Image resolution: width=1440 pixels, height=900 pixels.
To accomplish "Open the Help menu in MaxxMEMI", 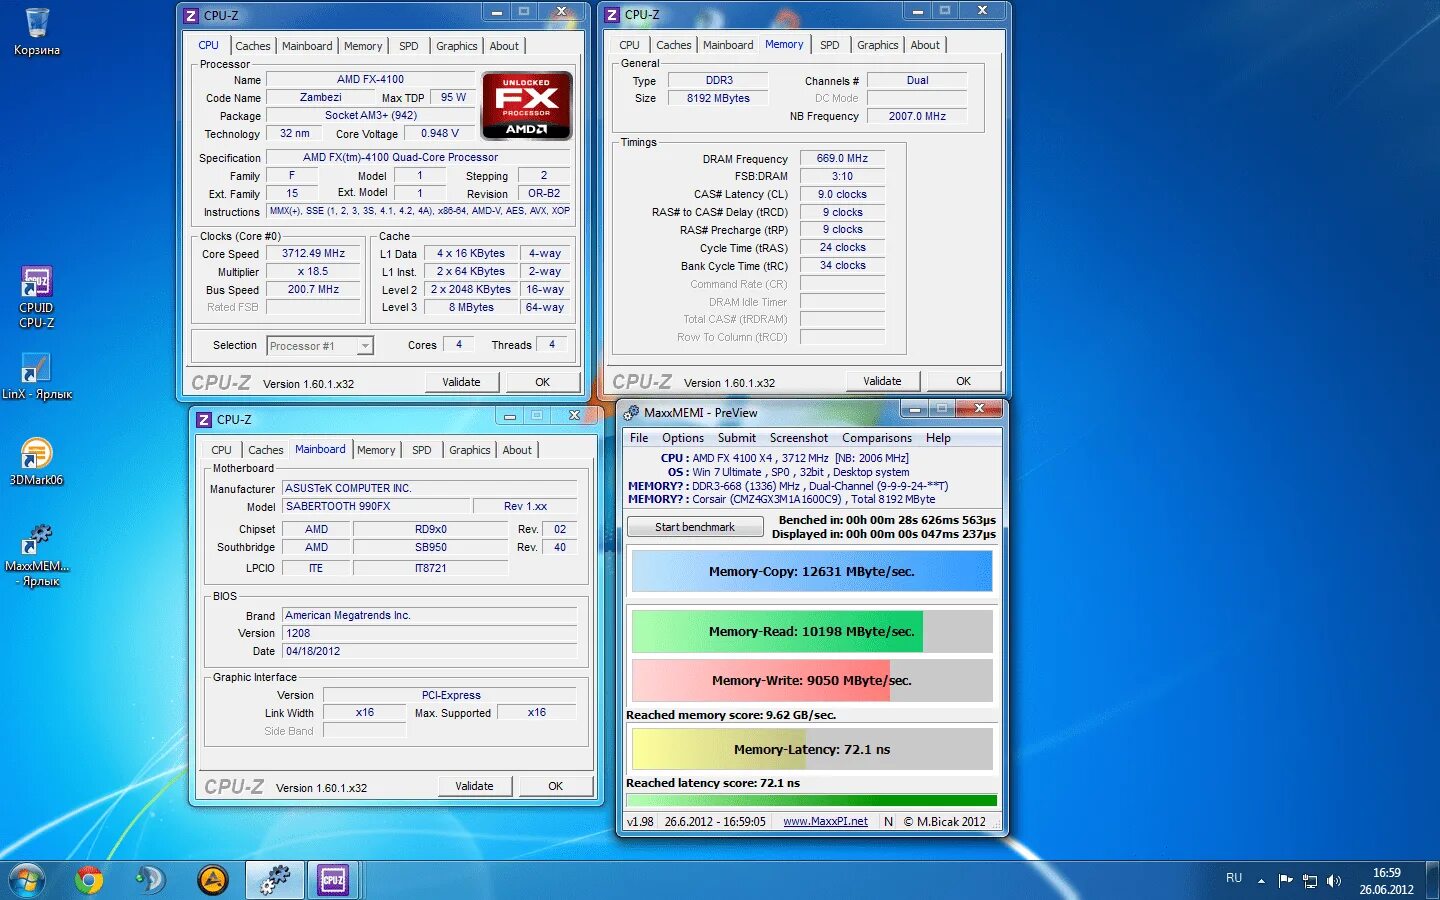I will [x=938, y=438].
